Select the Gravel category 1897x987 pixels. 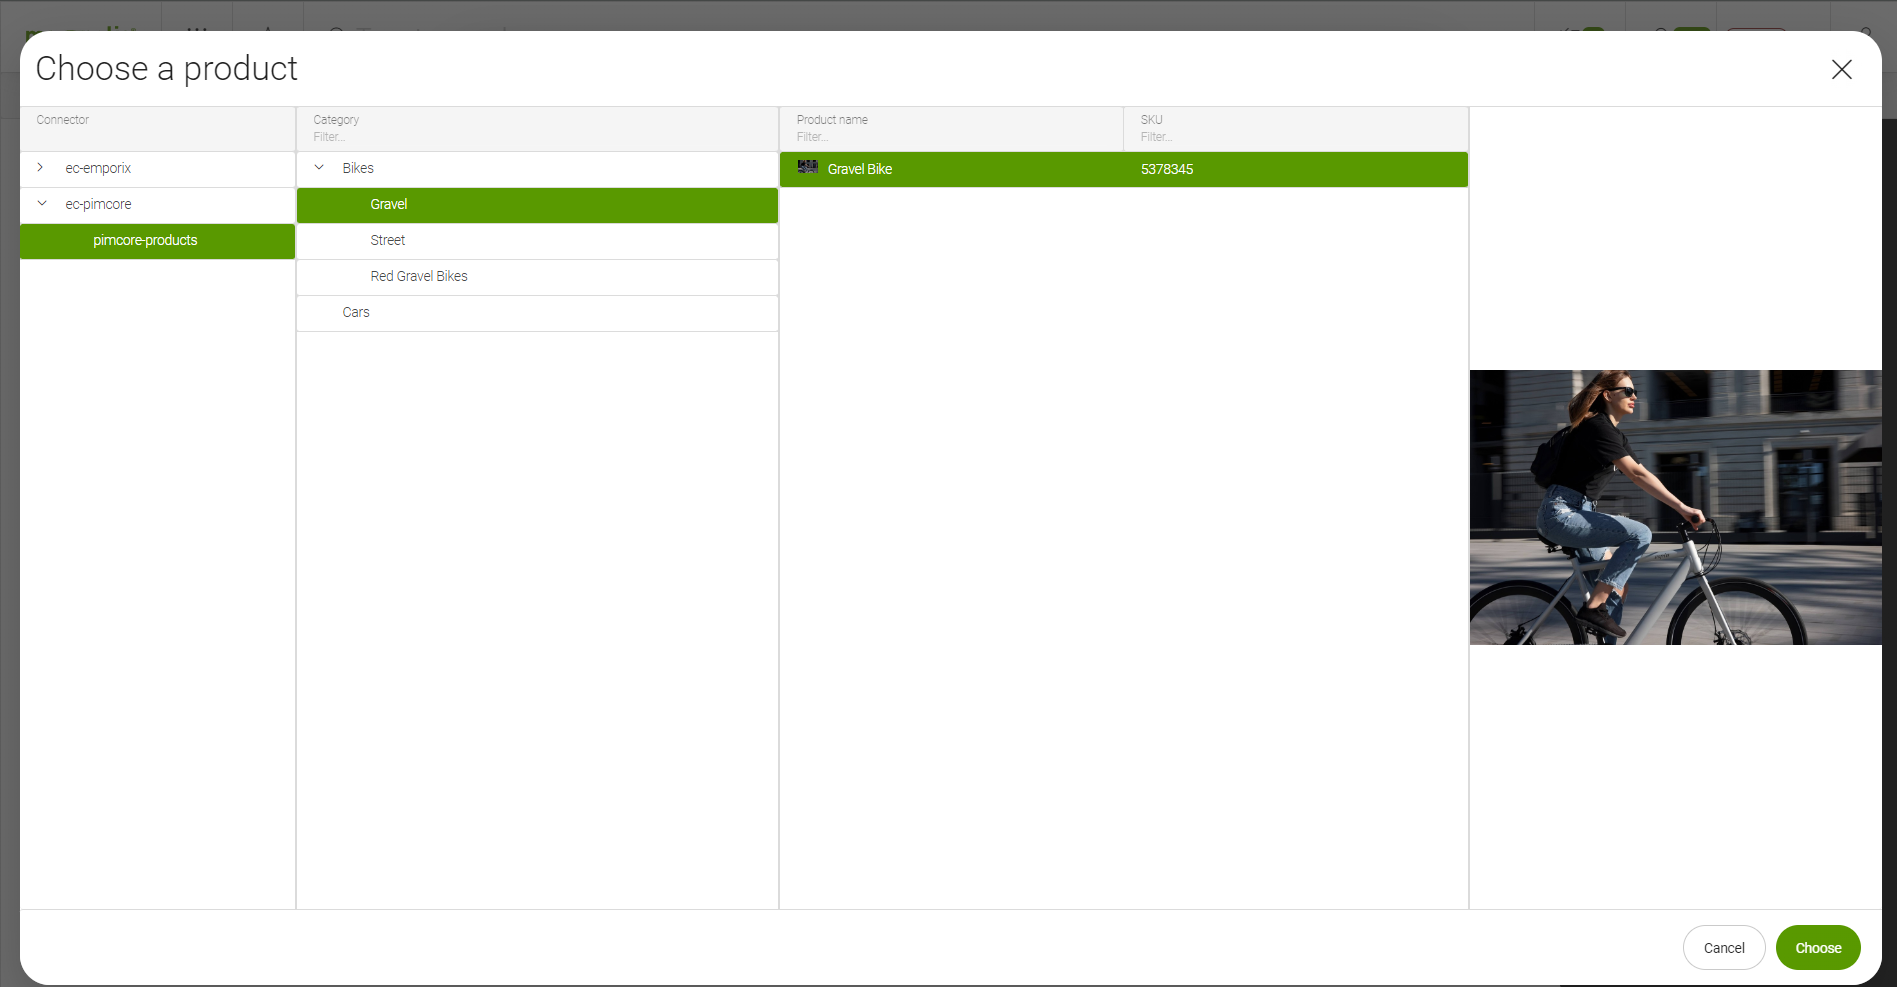[x=389, y=205]
